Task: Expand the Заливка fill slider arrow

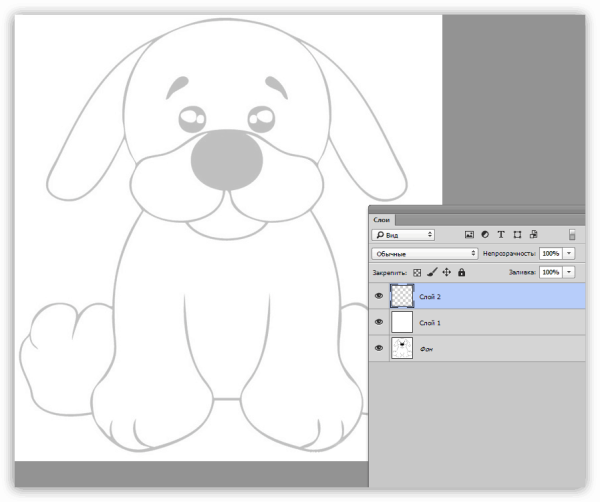Action: pyautogui.click(x=569, y=272)
